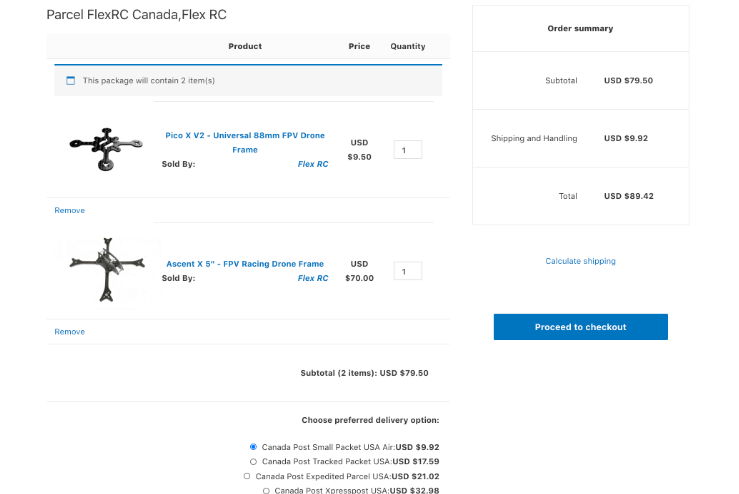Click the USD $70.00 price of Ascent X
Screen dimensions: 739x494
point(359,271)
